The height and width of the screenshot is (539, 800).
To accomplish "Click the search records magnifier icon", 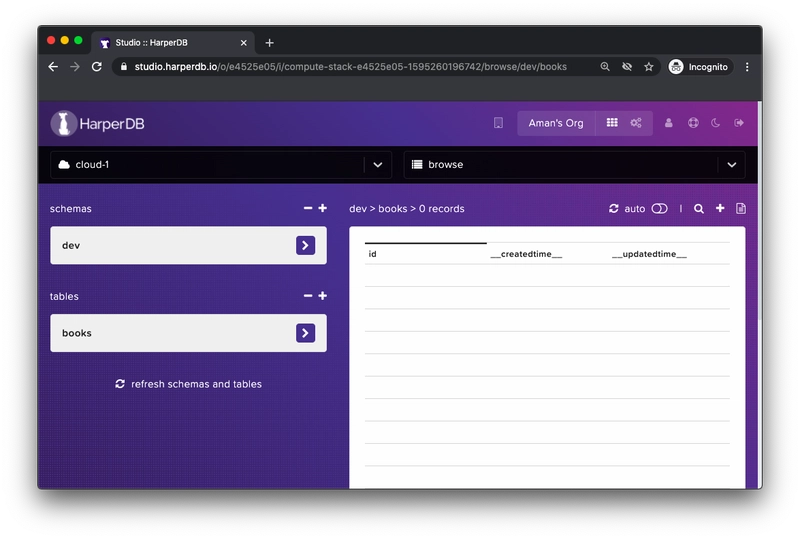I will point(699,209).
